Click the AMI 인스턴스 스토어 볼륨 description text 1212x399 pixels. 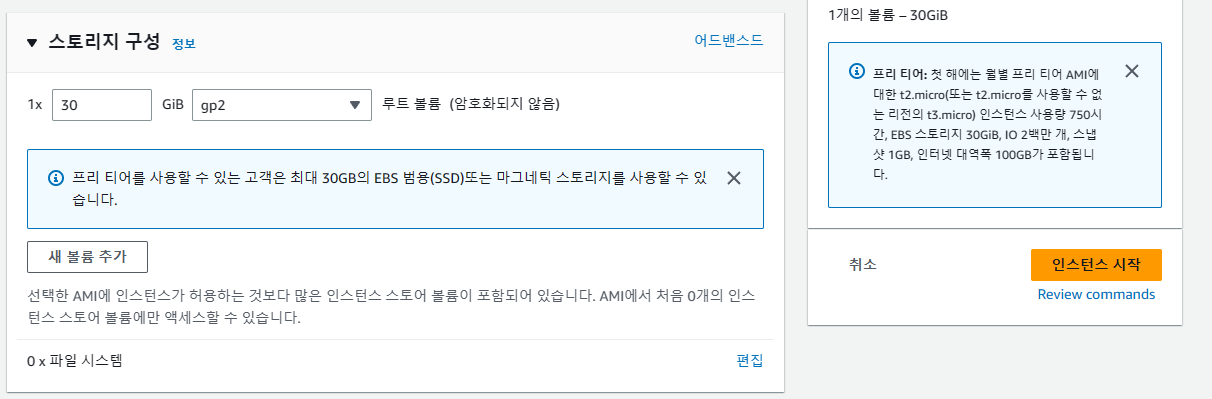(392, 308)
